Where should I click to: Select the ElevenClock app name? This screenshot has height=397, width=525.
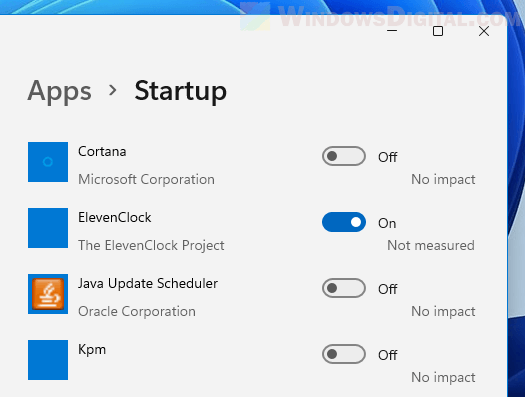pos(115,218)
